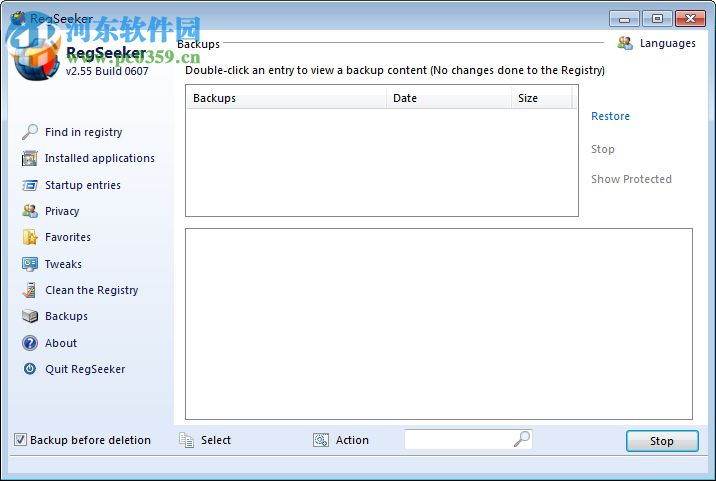Click the About question mark icon
The height and width of the screenshot is (481, 716).
coord(30,343)
